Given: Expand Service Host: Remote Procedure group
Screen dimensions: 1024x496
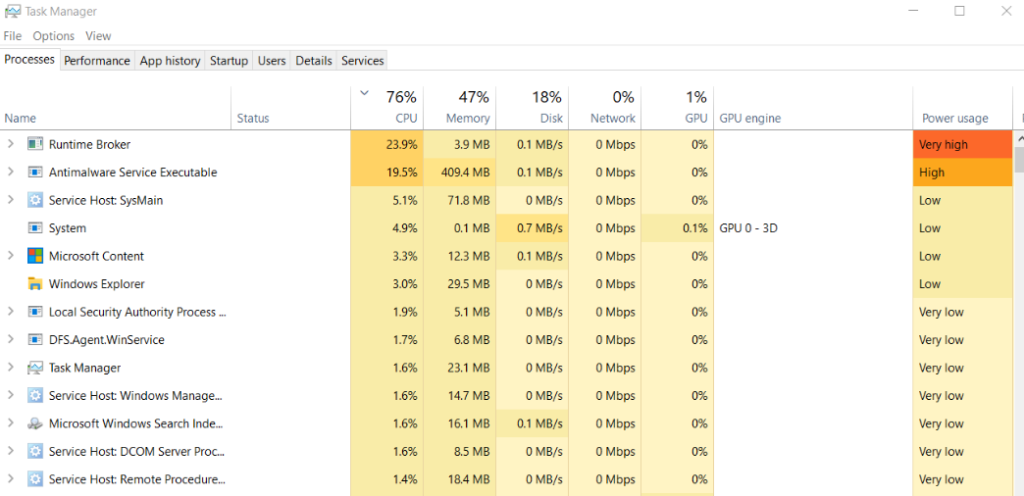Looking at the screenshot, I should tap(10, 480).
